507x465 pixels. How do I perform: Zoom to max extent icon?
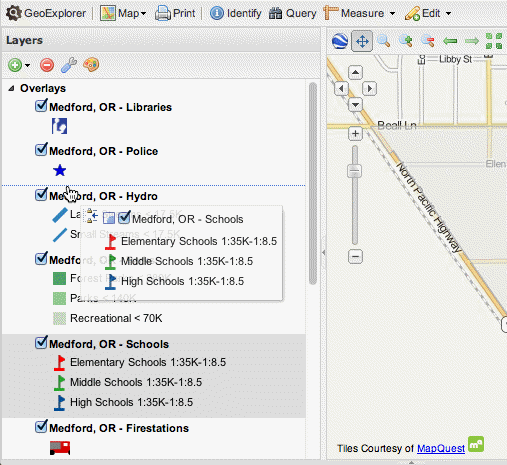494,41
